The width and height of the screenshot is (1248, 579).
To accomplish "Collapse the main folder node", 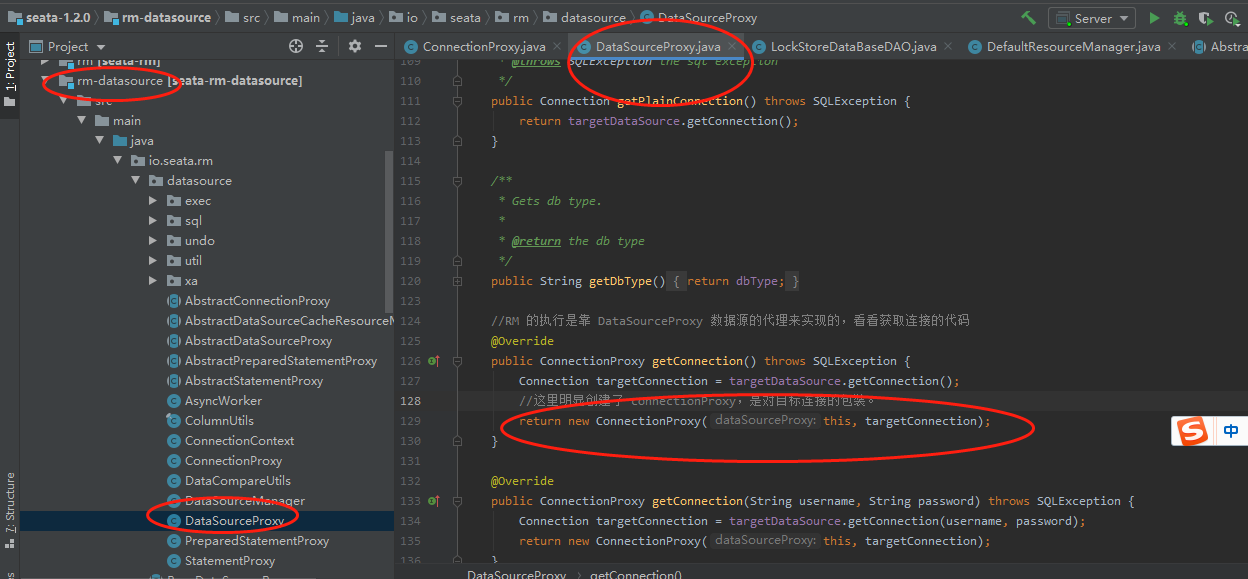I will click(x=81, y=120).
